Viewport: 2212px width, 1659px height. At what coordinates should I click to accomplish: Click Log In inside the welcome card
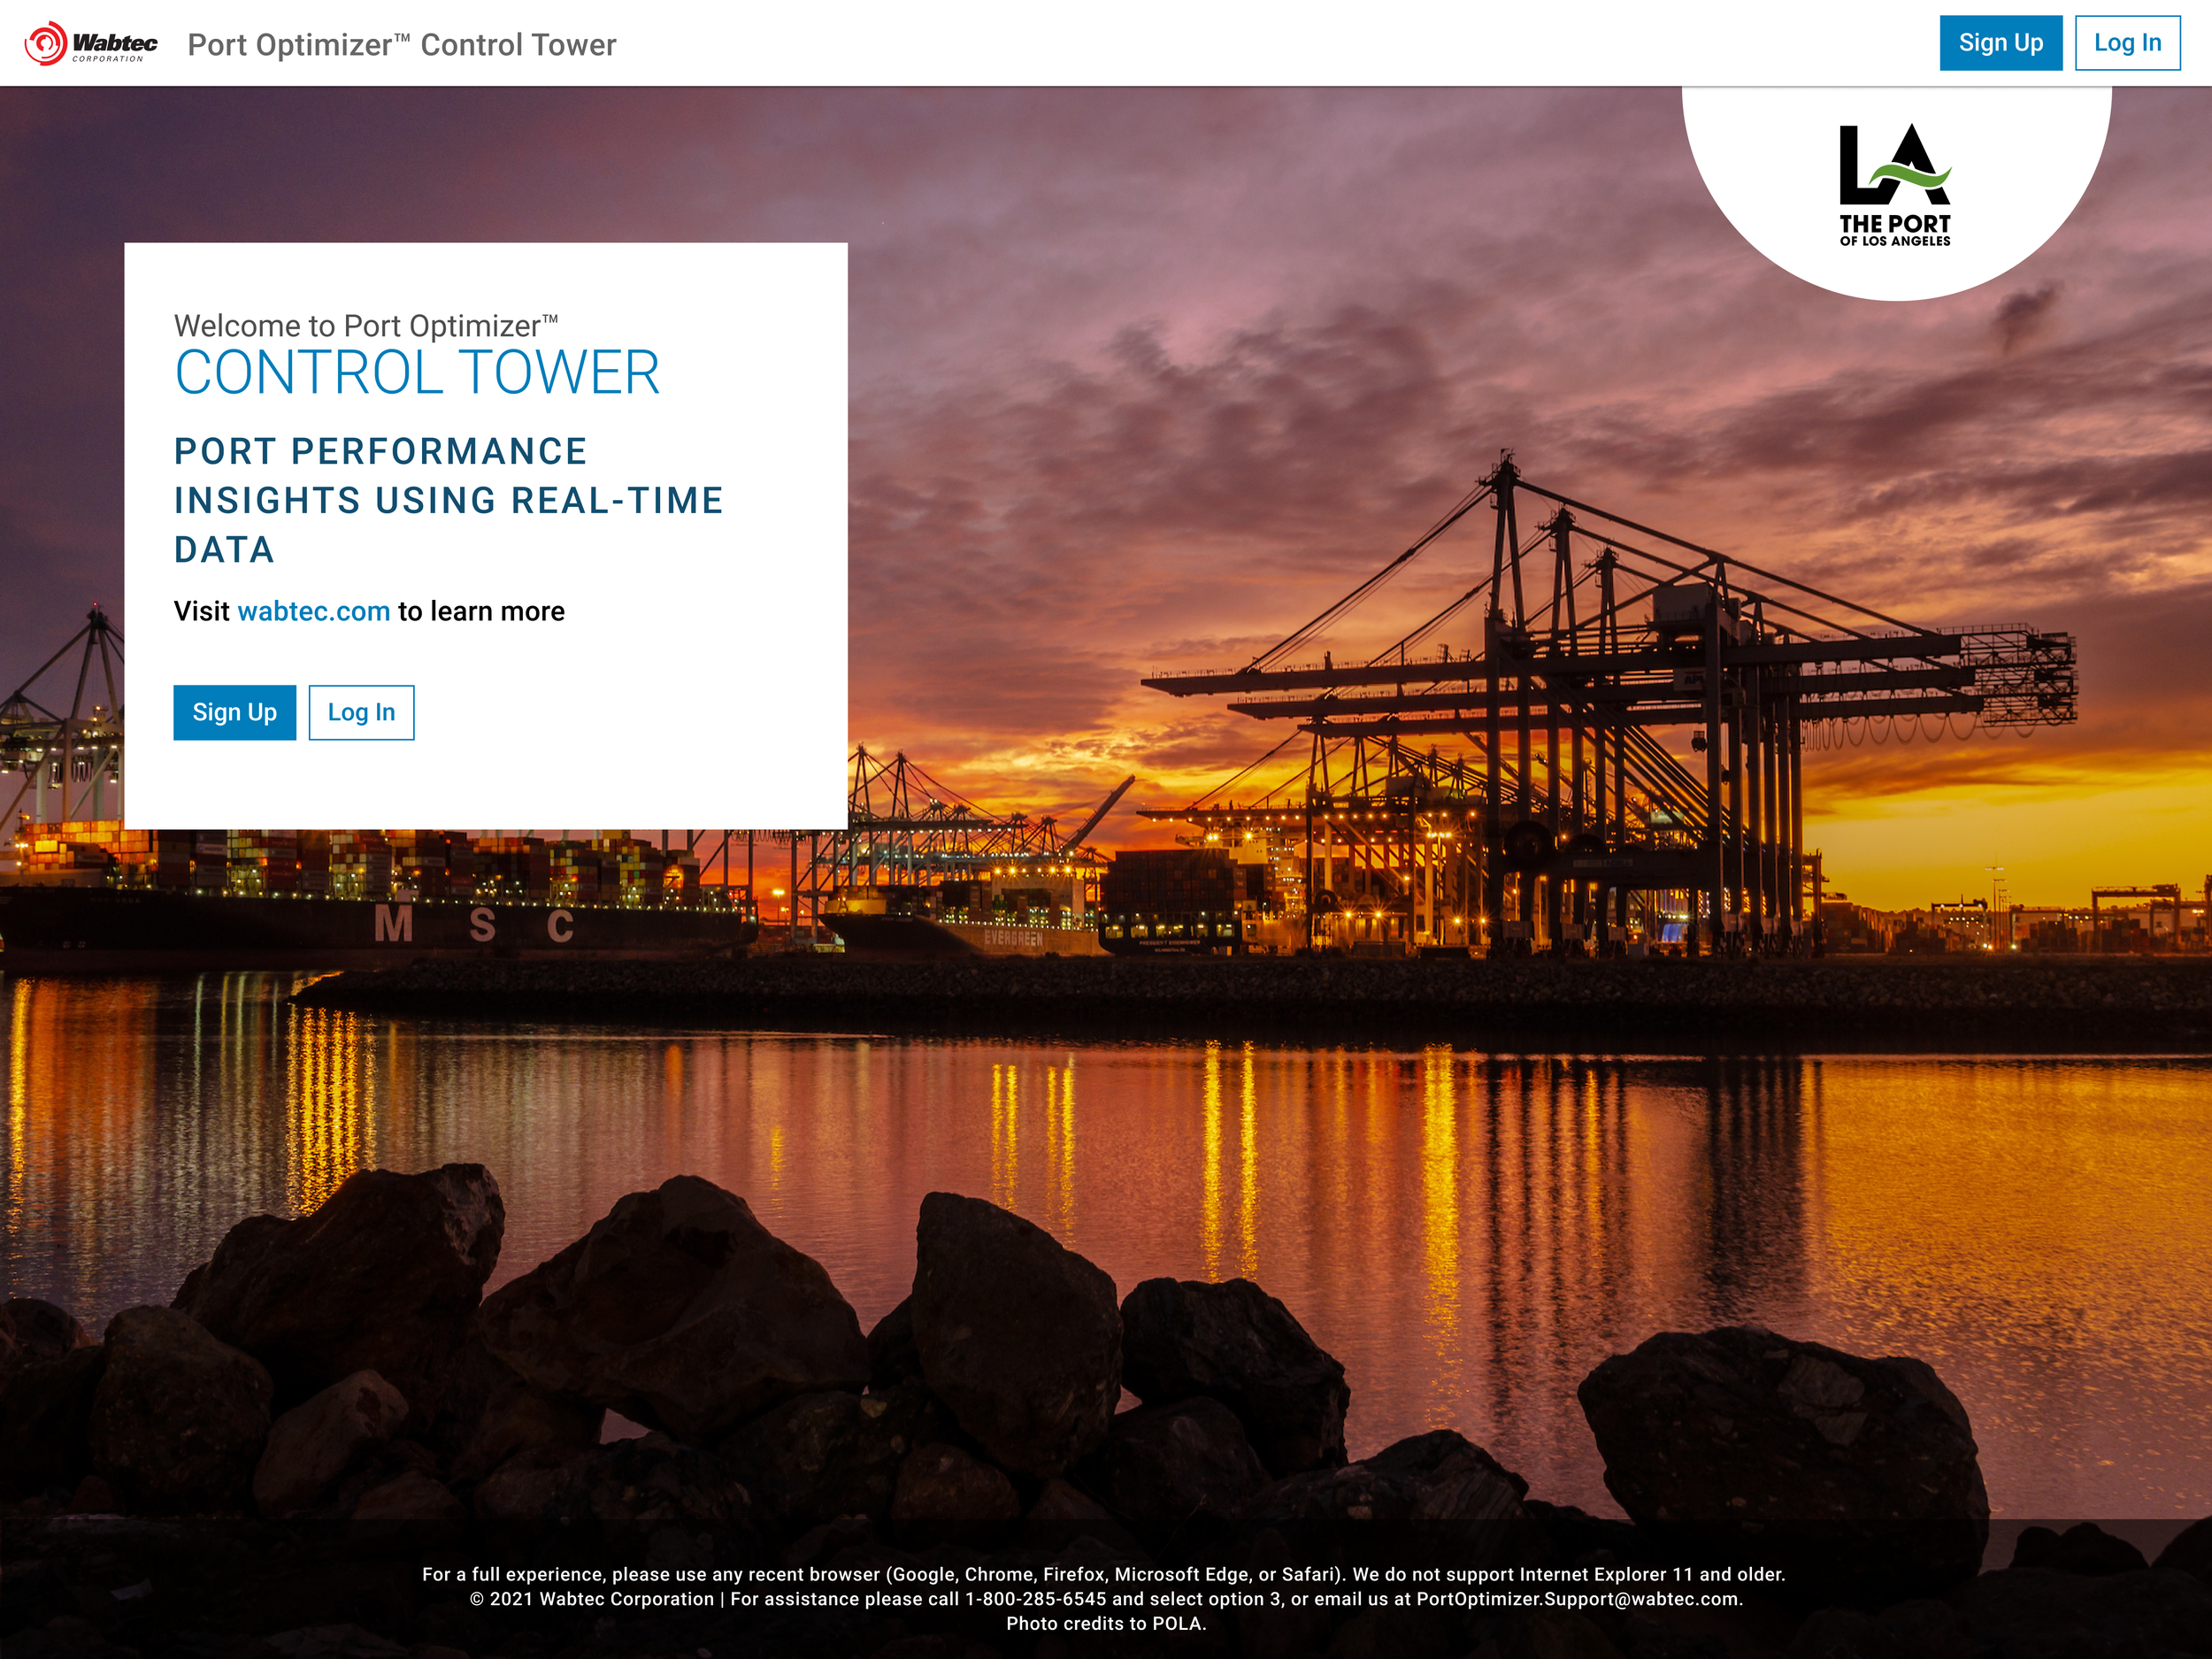361,712
